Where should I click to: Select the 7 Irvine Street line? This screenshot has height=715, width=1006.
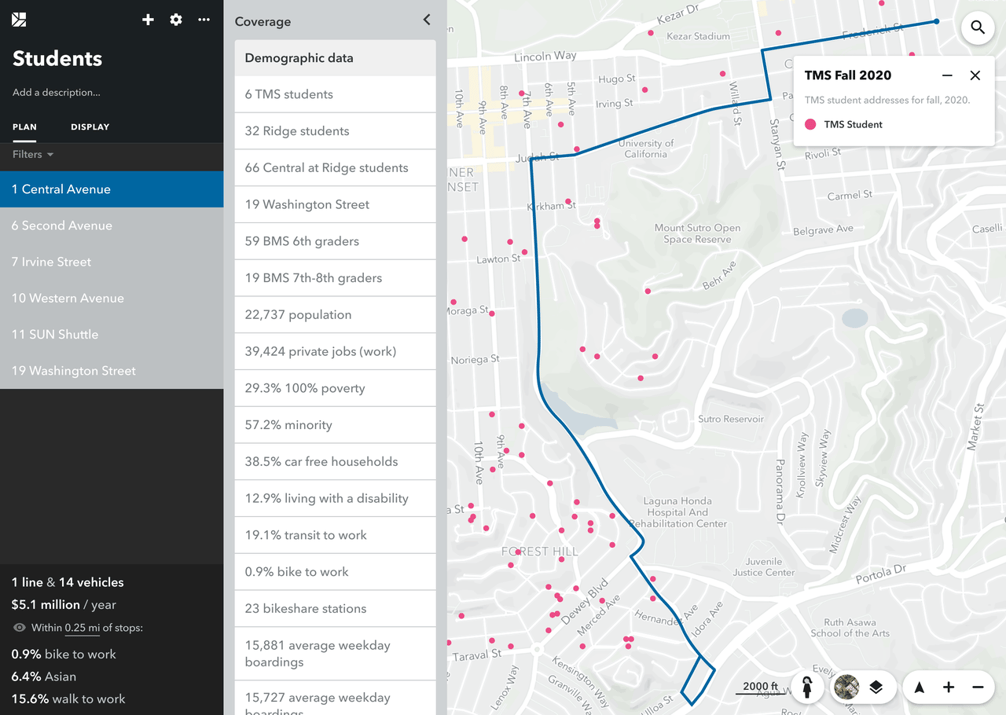click(x=112, y=262)
